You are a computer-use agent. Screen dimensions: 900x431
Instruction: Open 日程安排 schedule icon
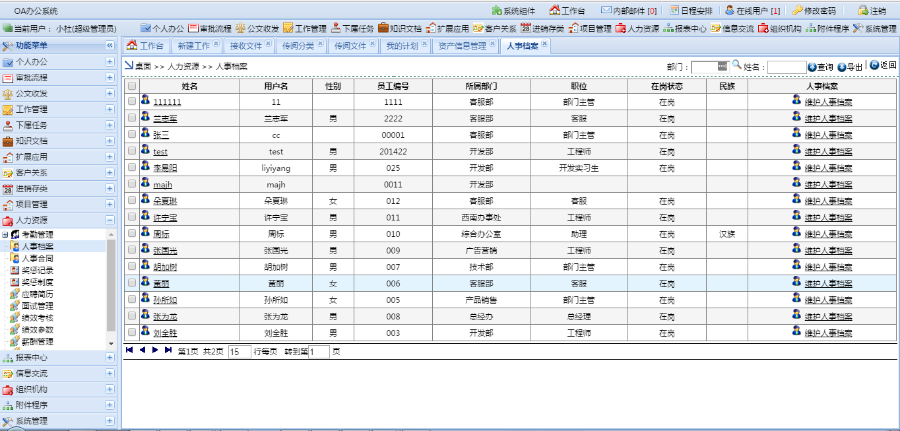pyautogui.click(x=675, y=10)
